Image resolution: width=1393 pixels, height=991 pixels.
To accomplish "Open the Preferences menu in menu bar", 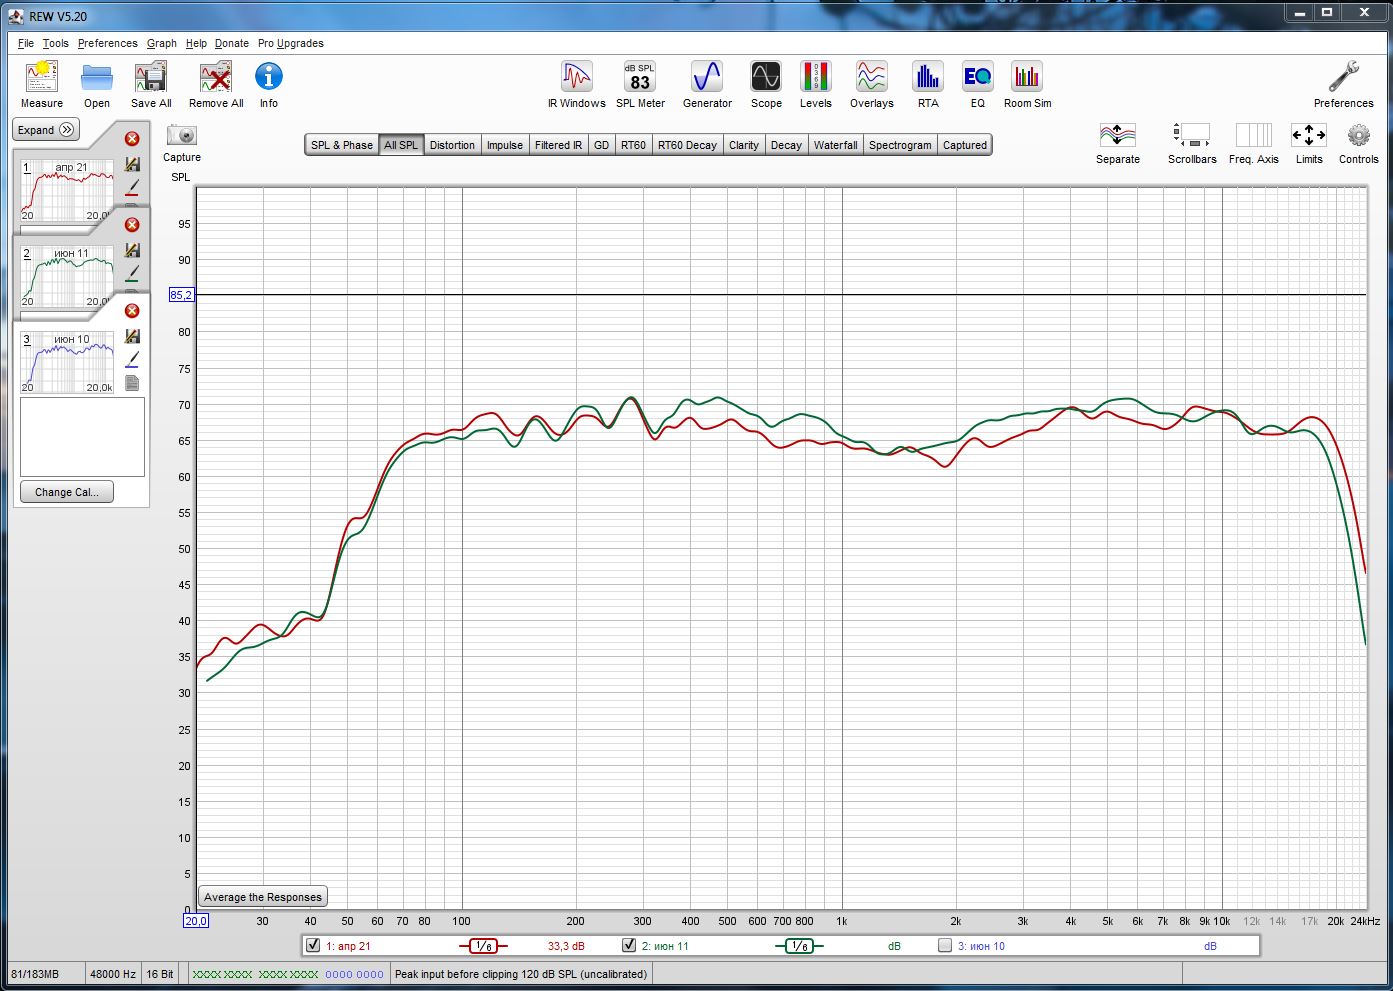I will (107, 43).
